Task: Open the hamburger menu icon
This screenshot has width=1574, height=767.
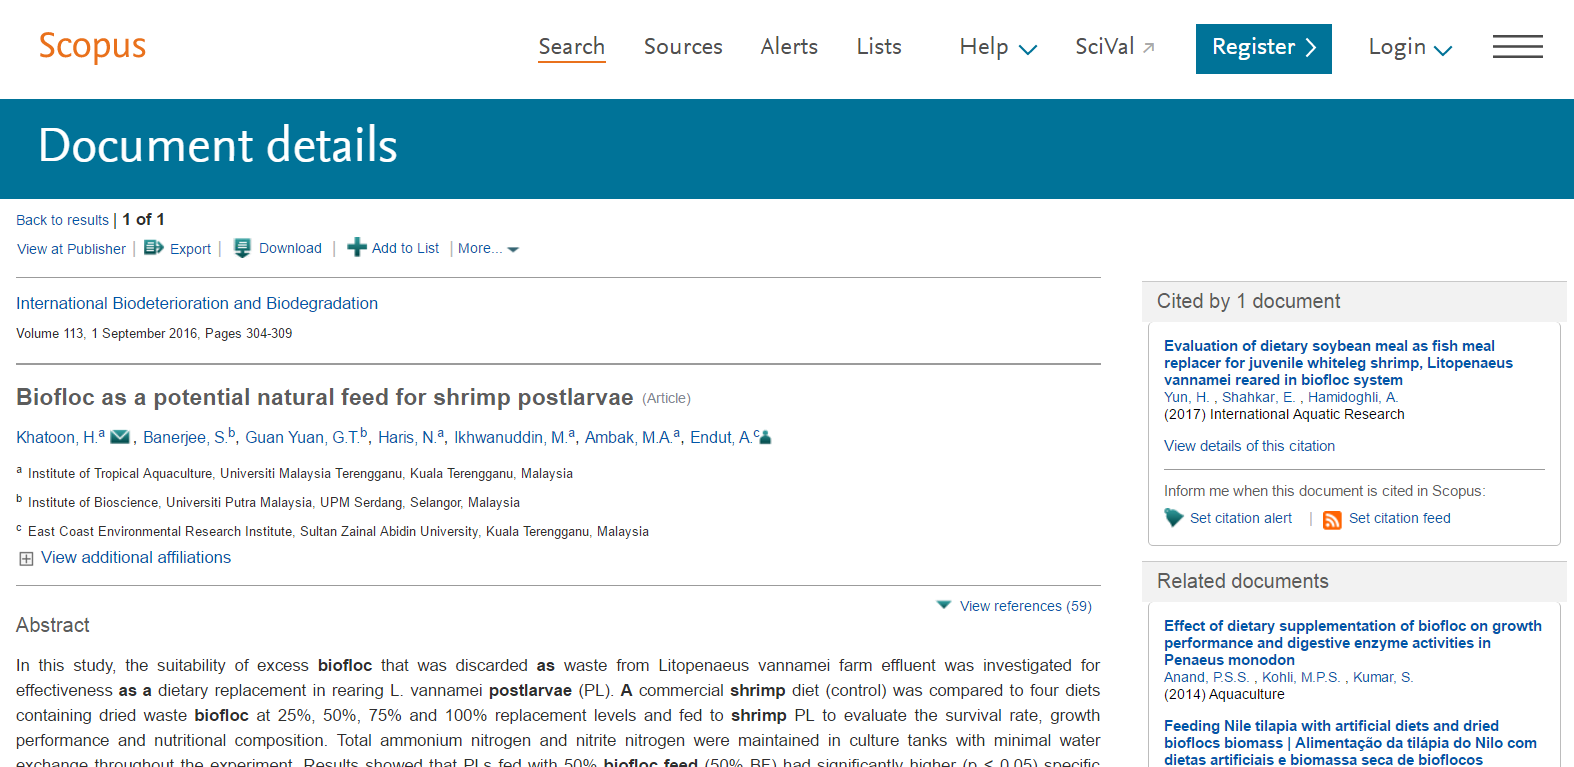Action: (1517, 47)
